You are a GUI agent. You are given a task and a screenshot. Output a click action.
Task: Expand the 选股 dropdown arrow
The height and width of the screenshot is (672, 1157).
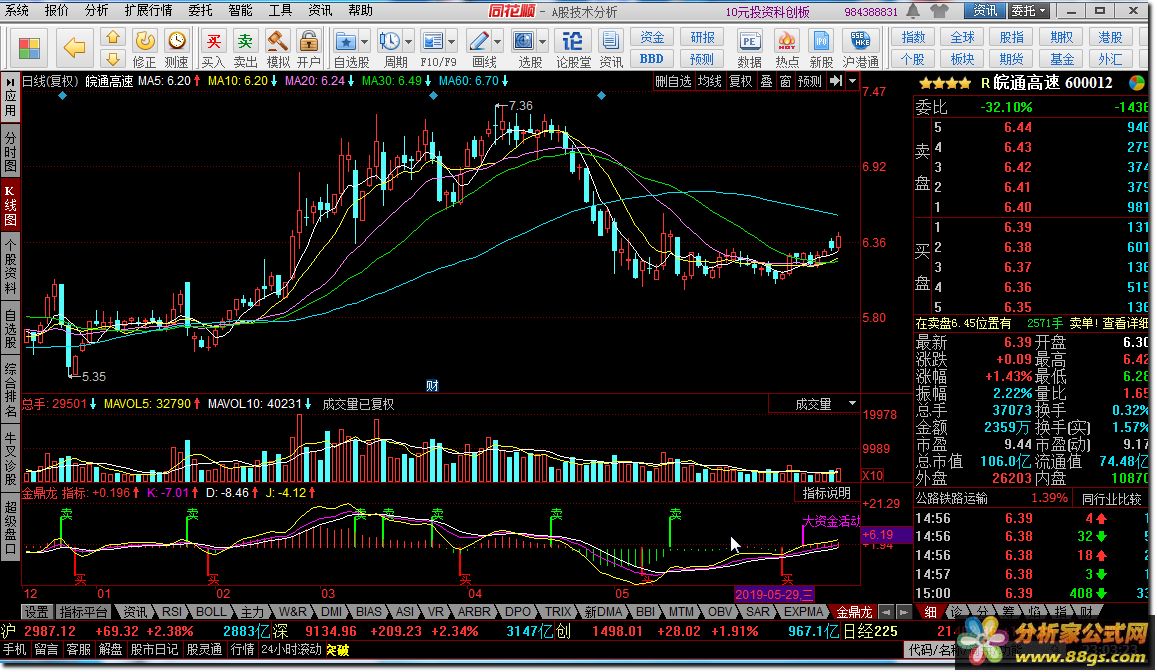click(x=542, y=42)
